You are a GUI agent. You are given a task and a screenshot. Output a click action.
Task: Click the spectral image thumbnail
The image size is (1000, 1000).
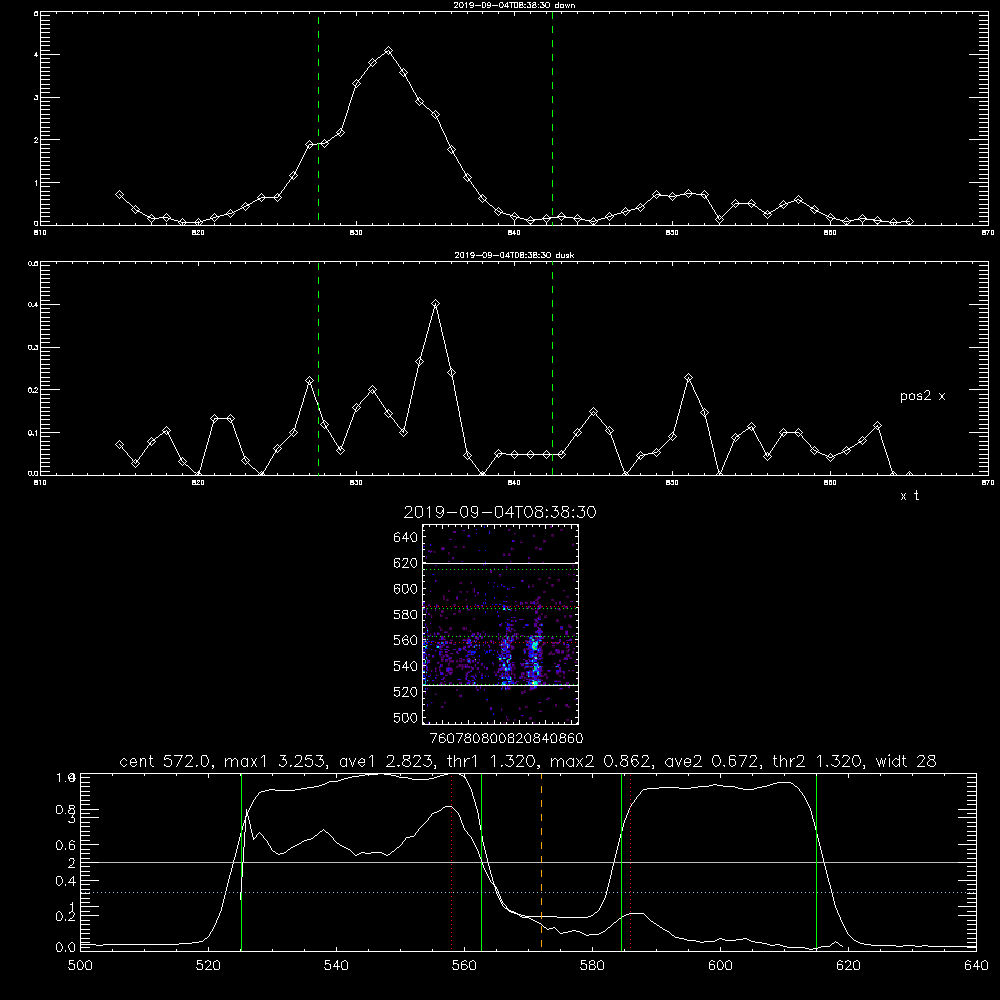tap(500, 624)
